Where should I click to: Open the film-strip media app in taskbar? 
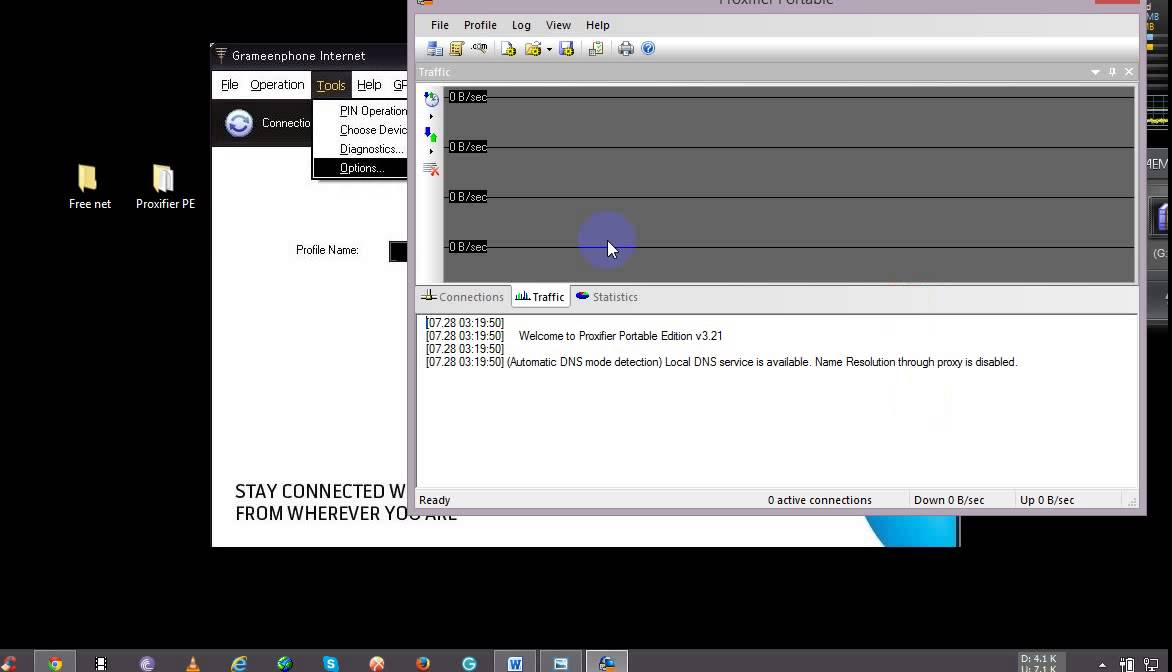point(101,663)
